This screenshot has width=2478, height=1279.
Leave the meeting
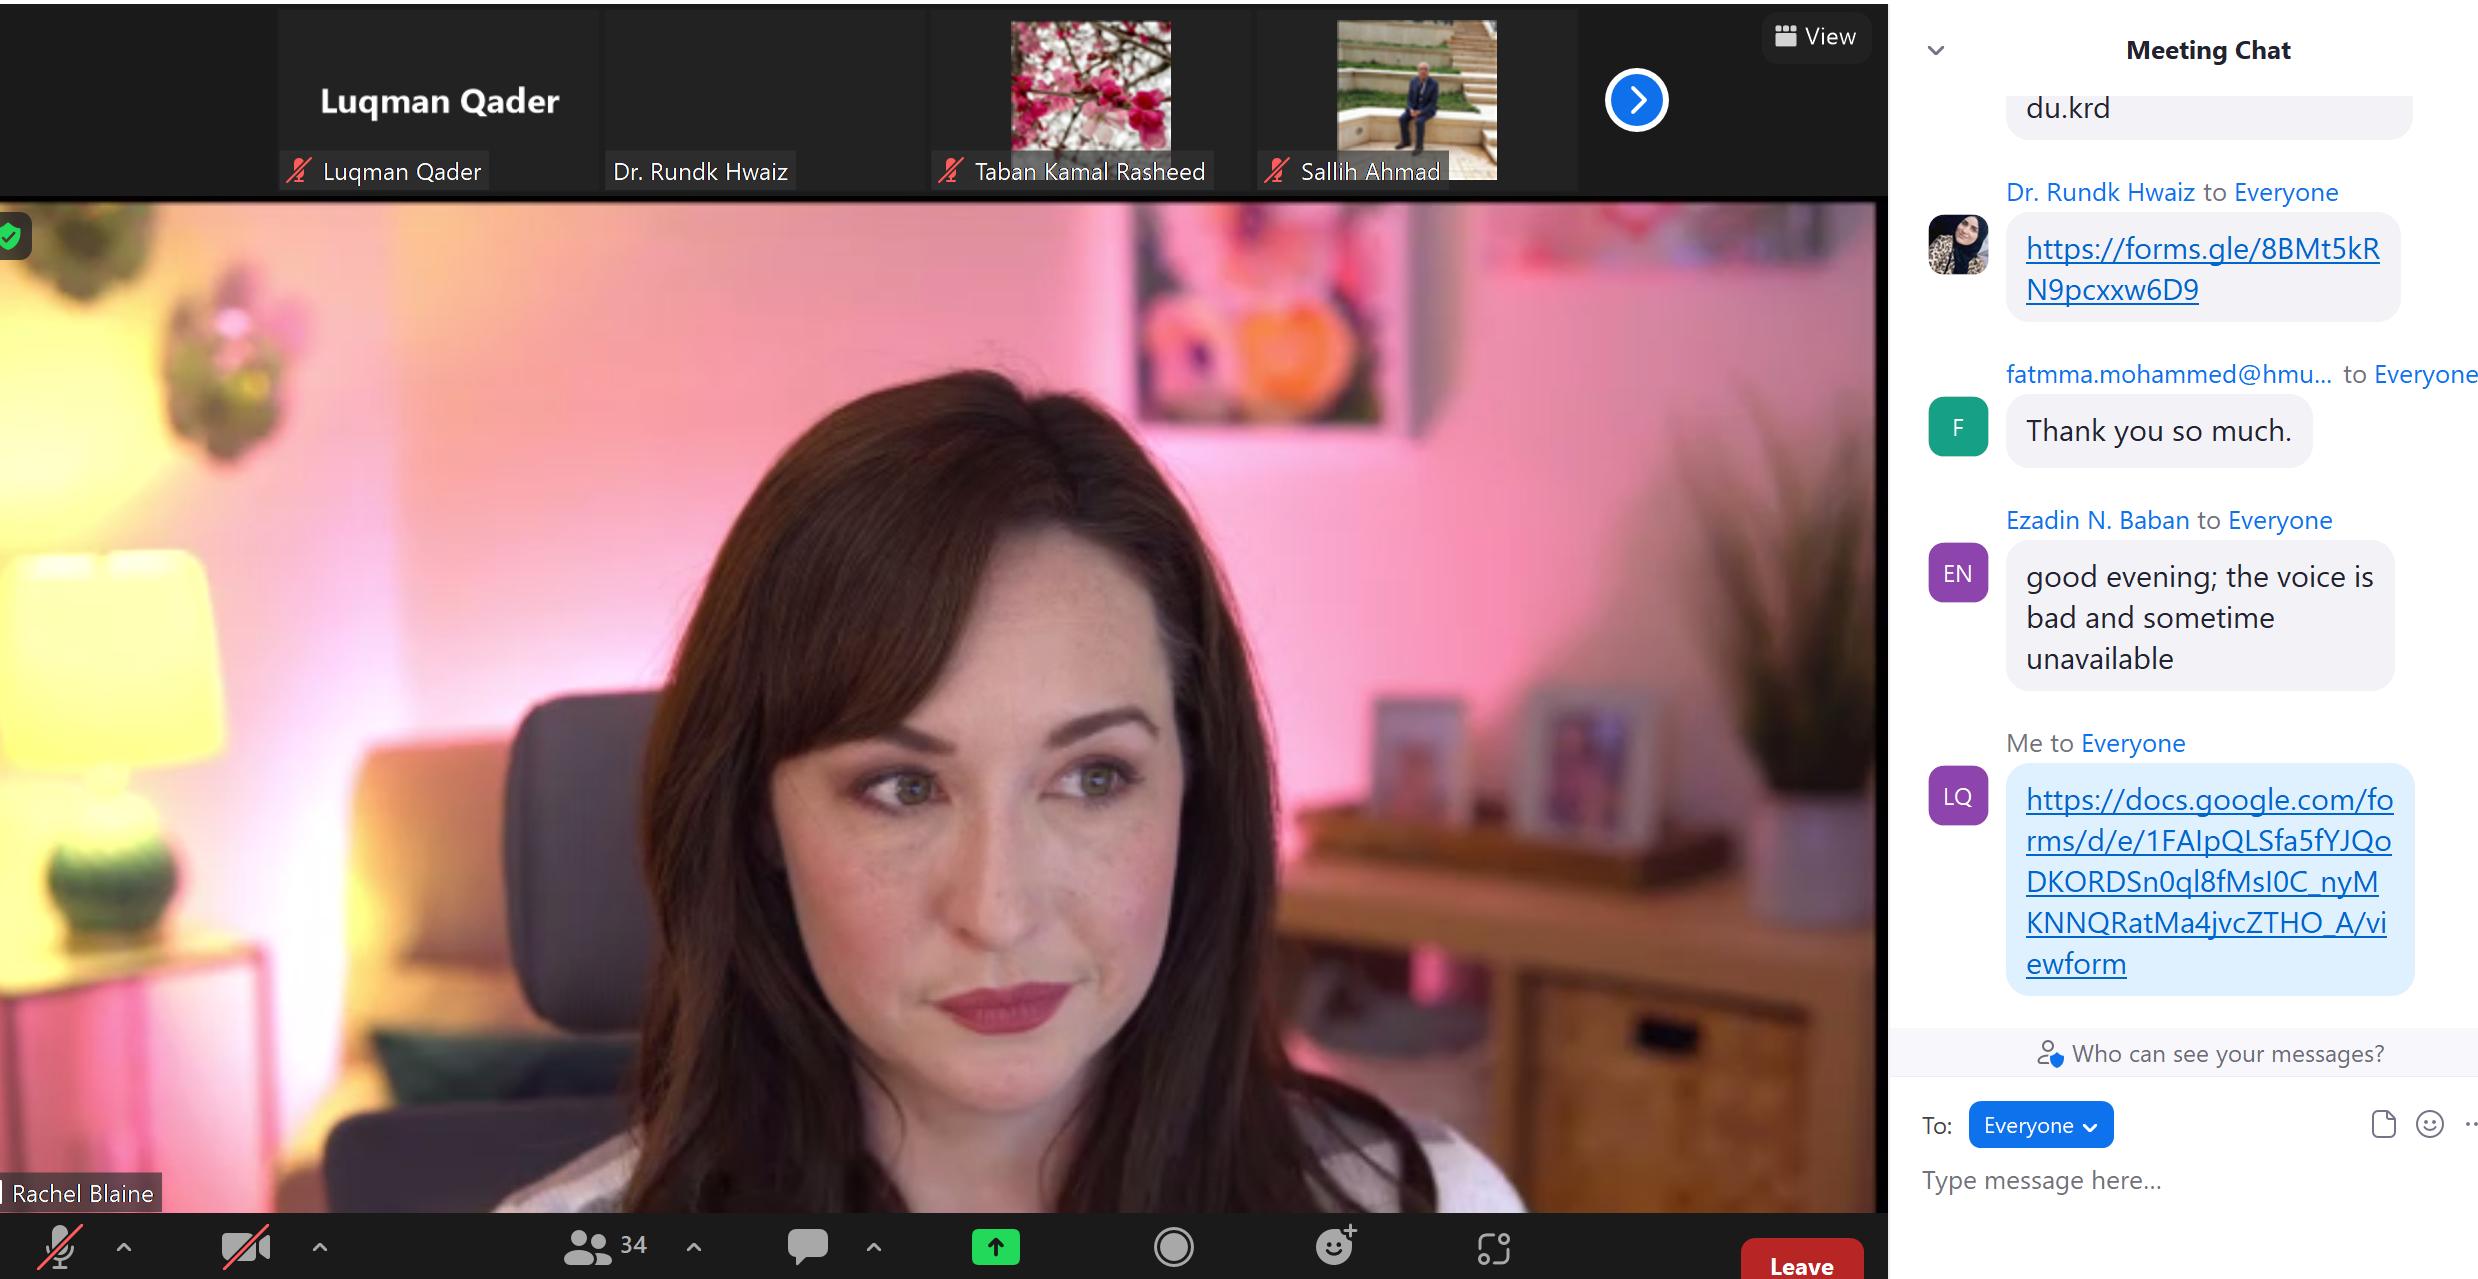pos(1802,1261)
